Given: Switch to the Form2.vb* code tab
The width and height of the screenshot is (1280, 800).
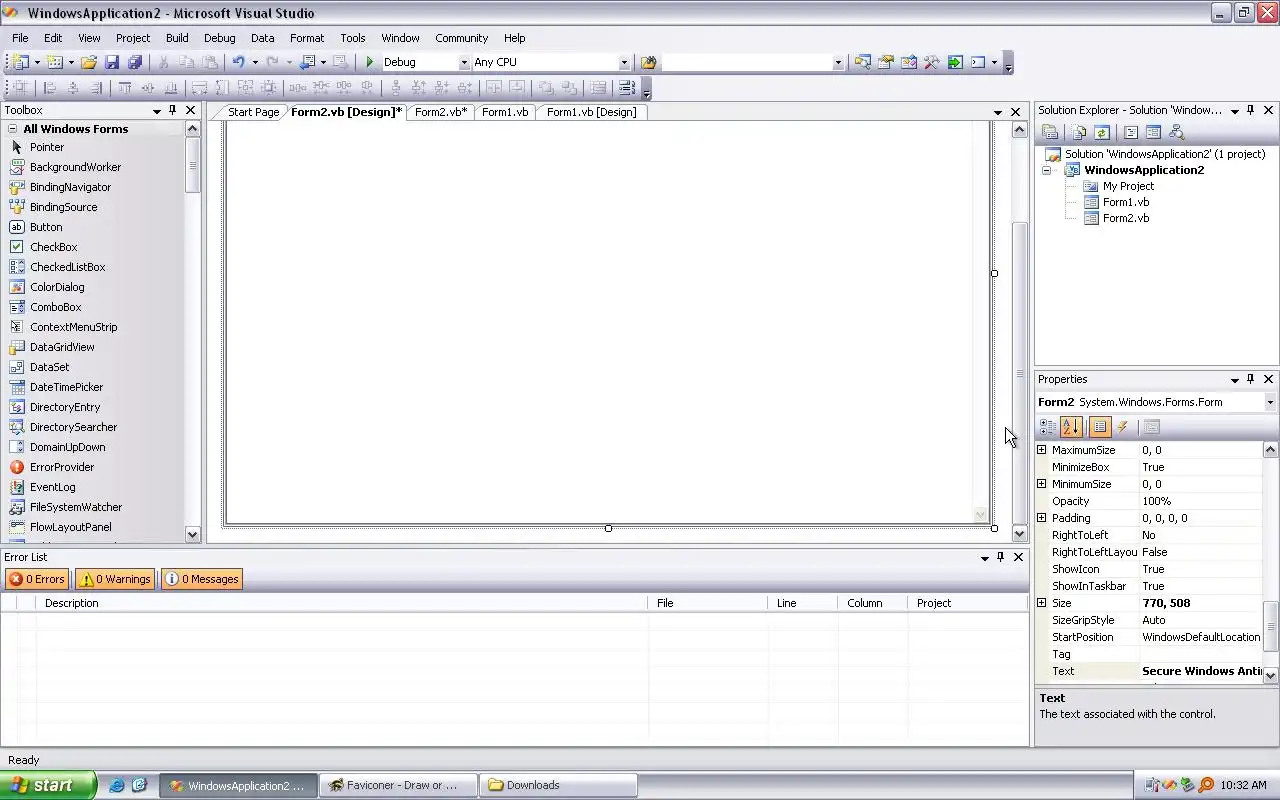Looking at the screenshot, I should 440,112.
